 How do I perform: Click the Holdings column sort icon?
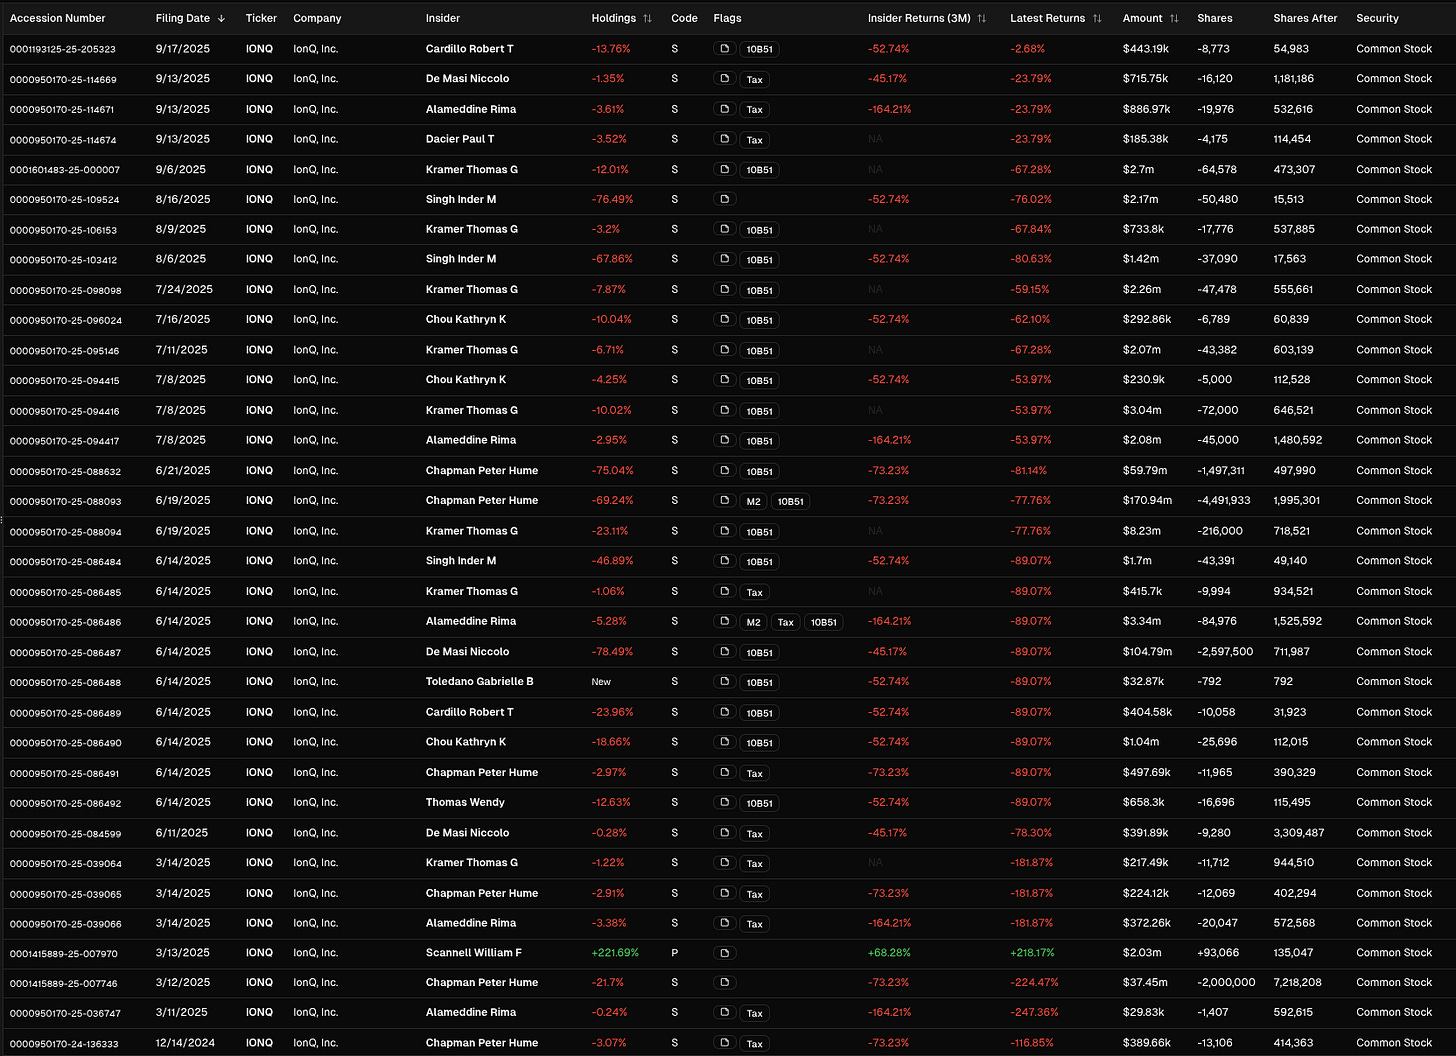(647, 19)
